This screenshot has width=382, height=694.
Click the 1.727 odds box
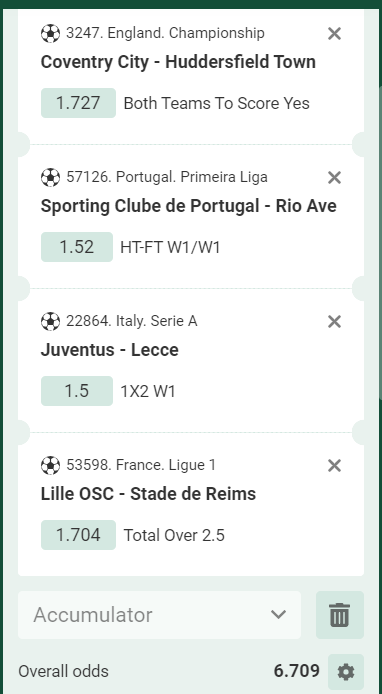coord(78,103)
